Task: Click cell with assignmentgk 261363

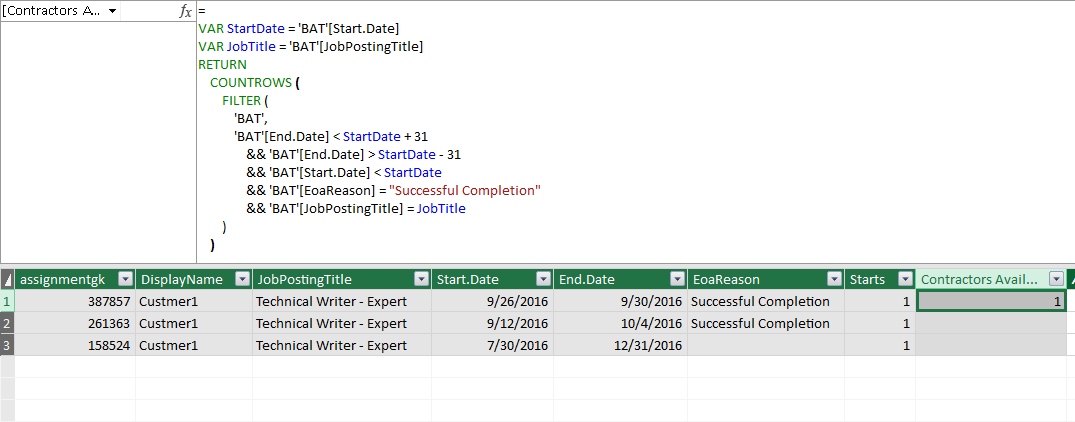Action: pos(75,323)
